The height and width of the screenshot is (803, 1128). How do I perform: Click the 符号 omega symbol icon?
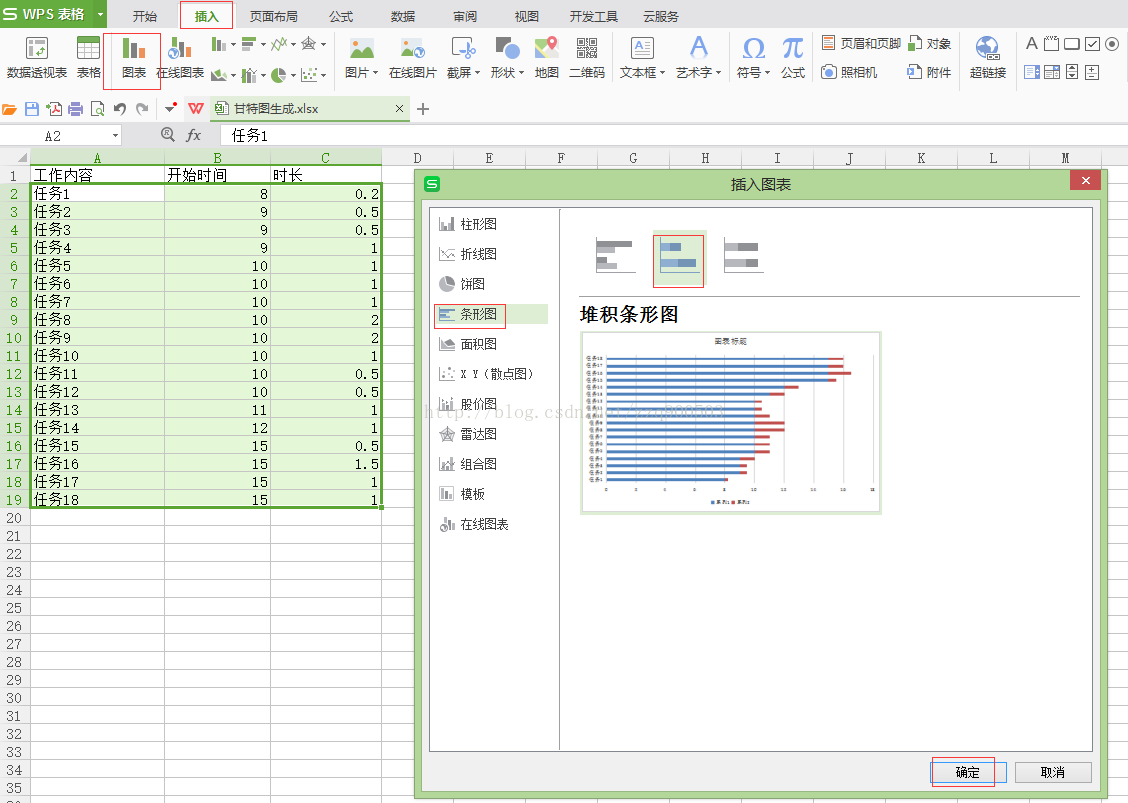[753, 48]
